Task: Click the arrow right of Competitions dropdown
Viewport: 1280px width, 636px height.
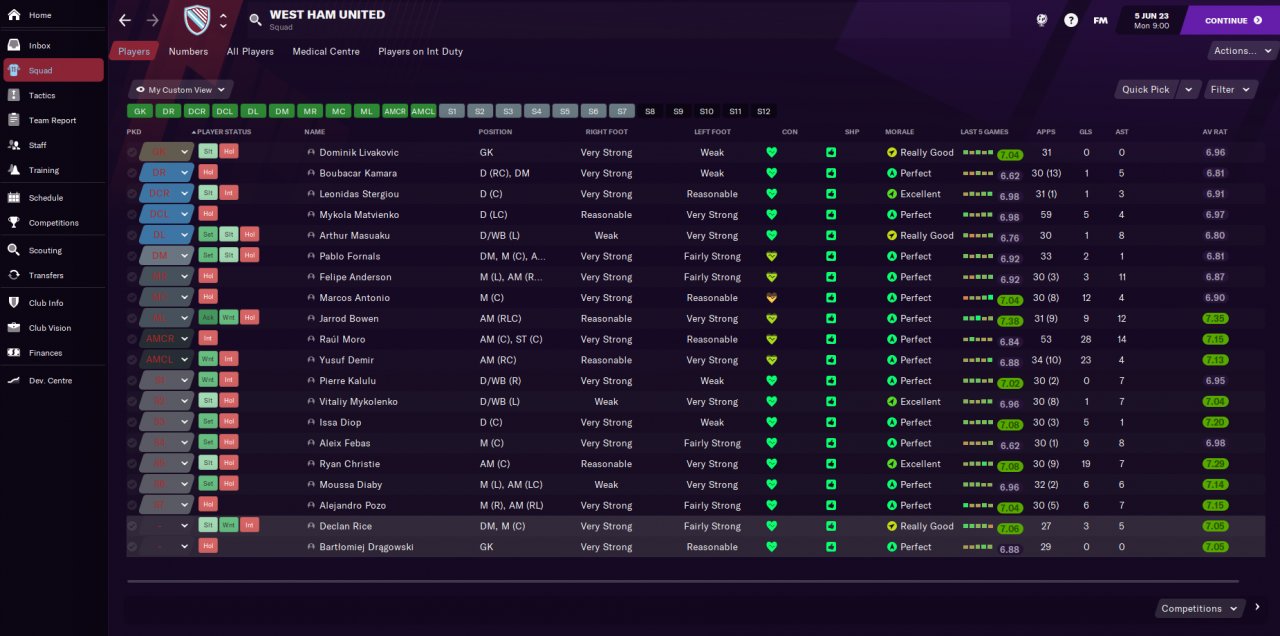Action: pyautogui.click(x=1257, y=607)
